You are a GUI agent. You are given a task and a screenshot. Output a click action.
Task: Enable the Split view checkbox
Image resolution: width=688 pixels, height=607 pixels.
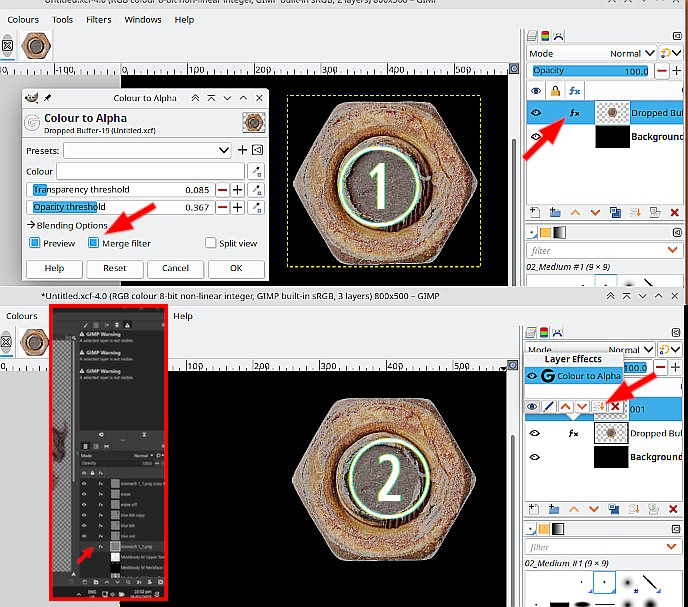(x=211, y=243)
